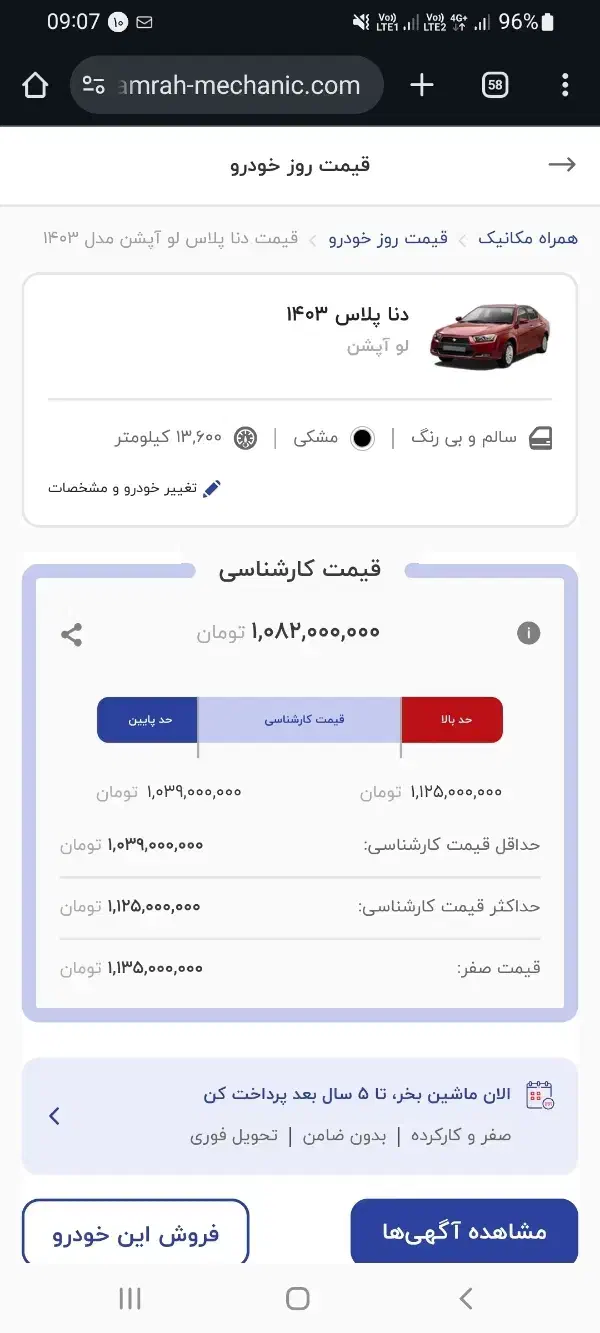Tap the calendar icon on the installment banner
The height and width of the screenshot is (1333, 600).
click(538, 1096)
